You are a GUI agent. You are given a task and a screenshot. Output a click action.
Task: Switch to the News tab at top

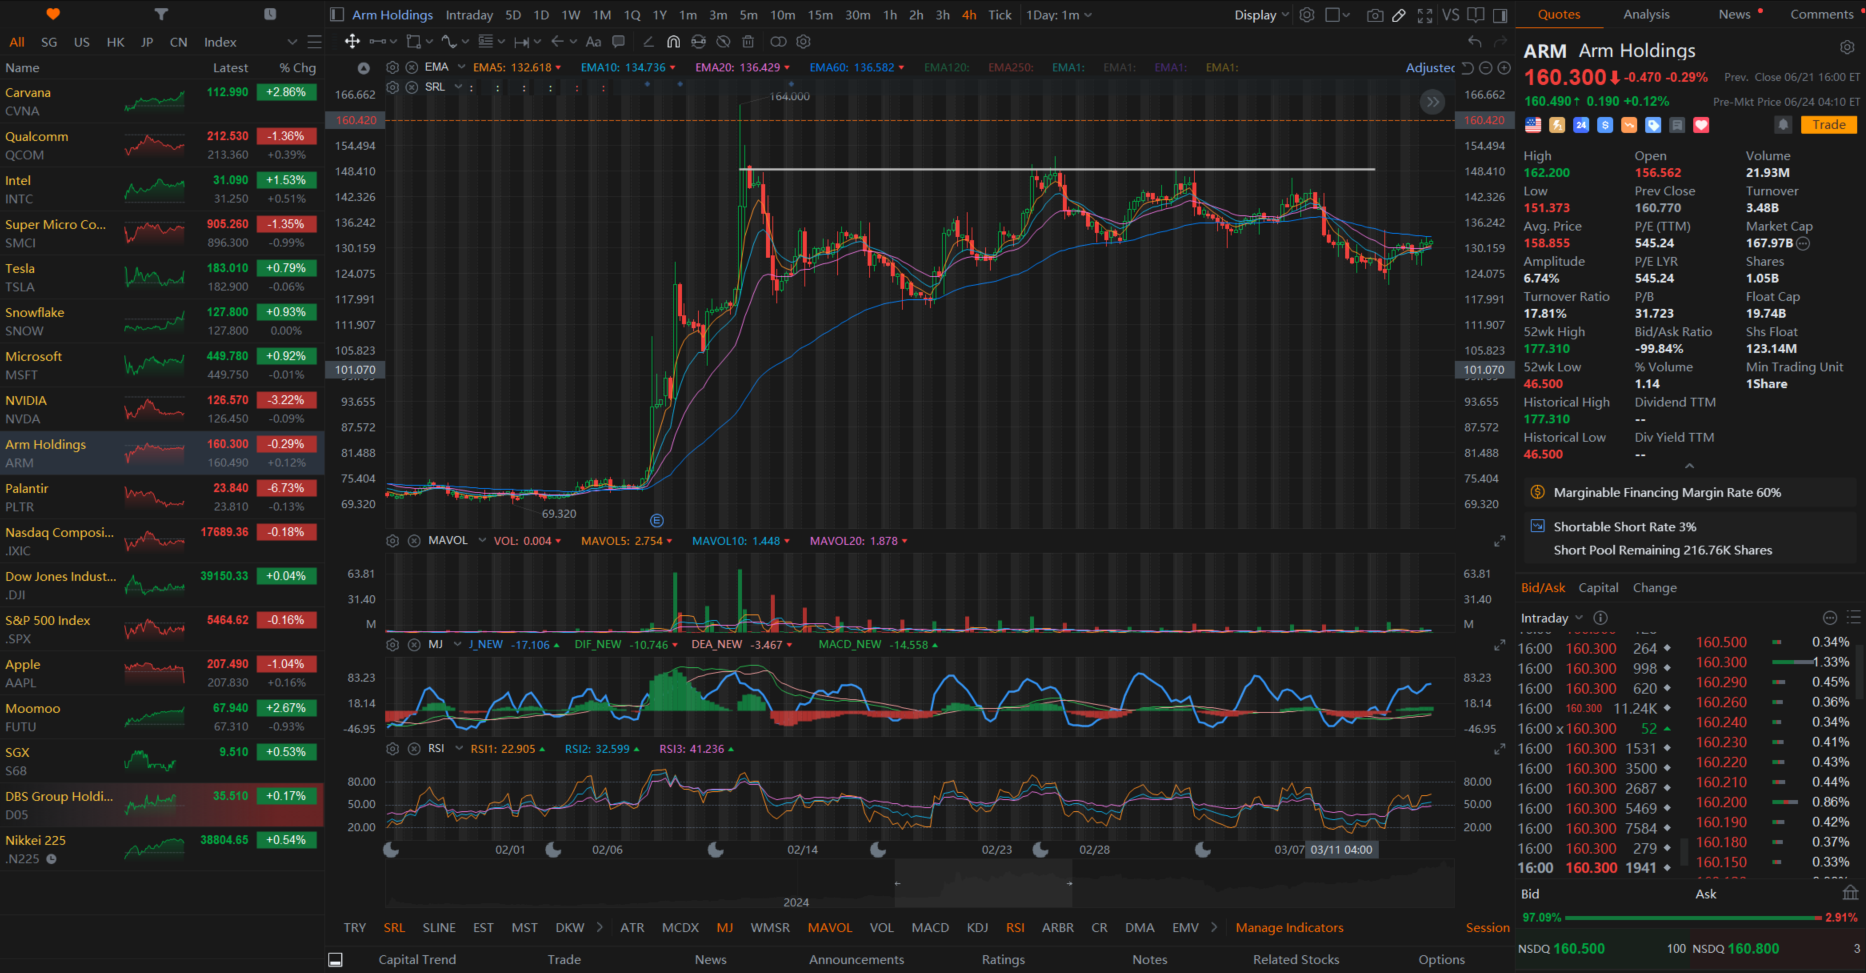pos(1734,14)
